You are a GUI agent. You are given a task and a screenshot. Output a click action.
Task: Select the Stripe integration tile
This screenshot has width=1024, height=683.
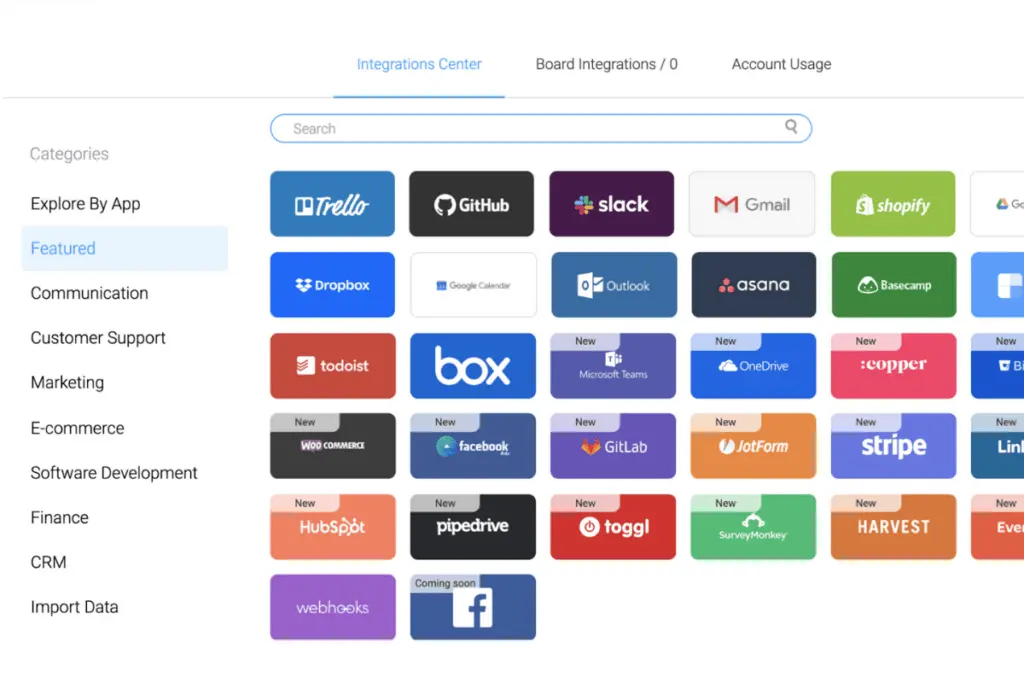coord(893,446)
